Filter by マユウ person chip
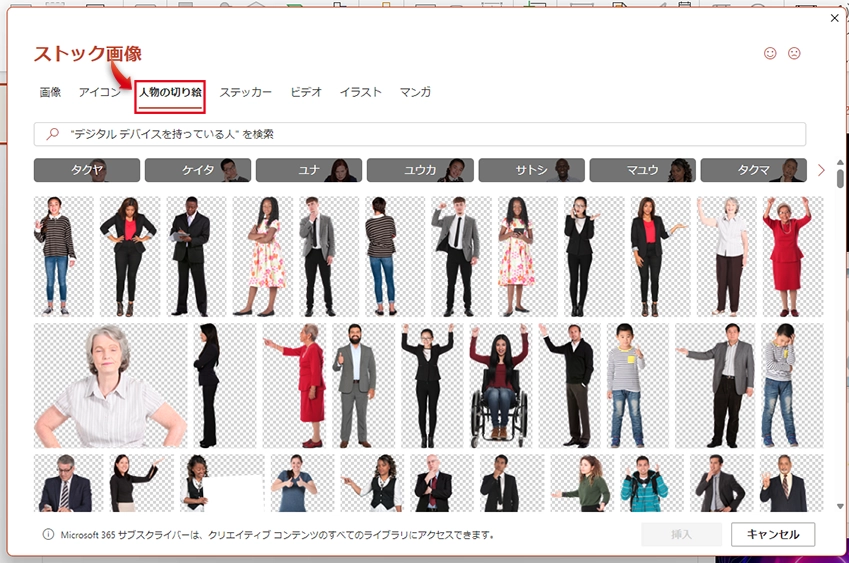The height and width of the screenshot is (563, 849). pos(642,170)
